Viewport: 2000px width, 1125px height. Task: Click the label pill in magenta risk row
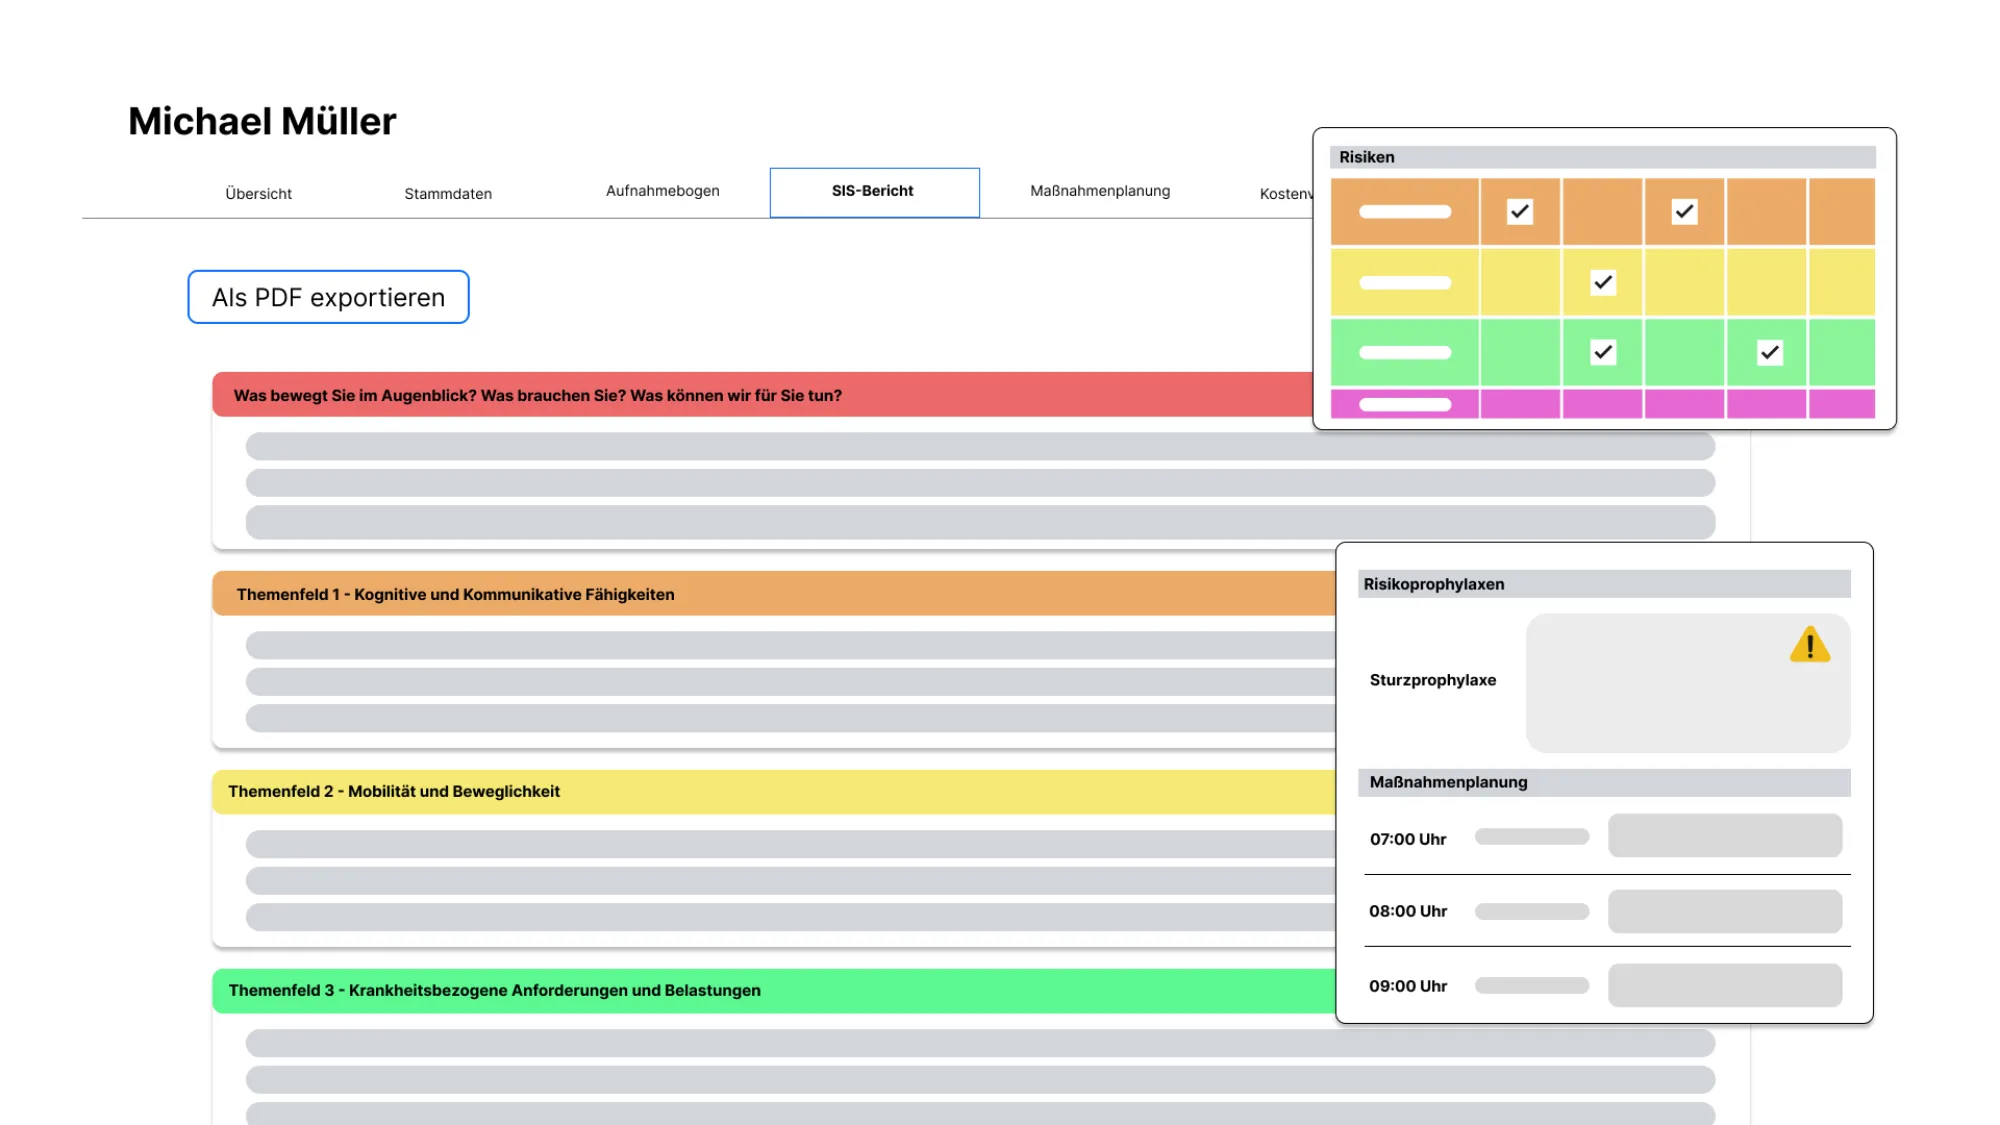click(1405, 405)
